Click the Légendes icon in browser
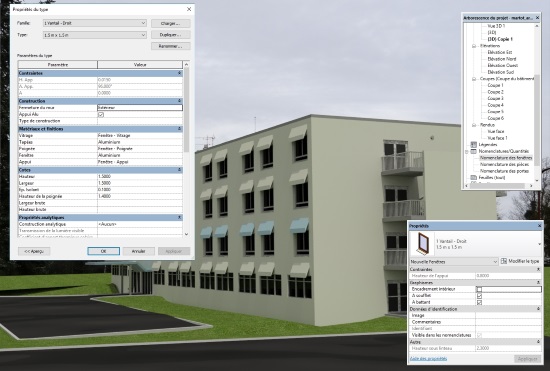Viewport: 550px width, 371px height. tap(474, 144)
